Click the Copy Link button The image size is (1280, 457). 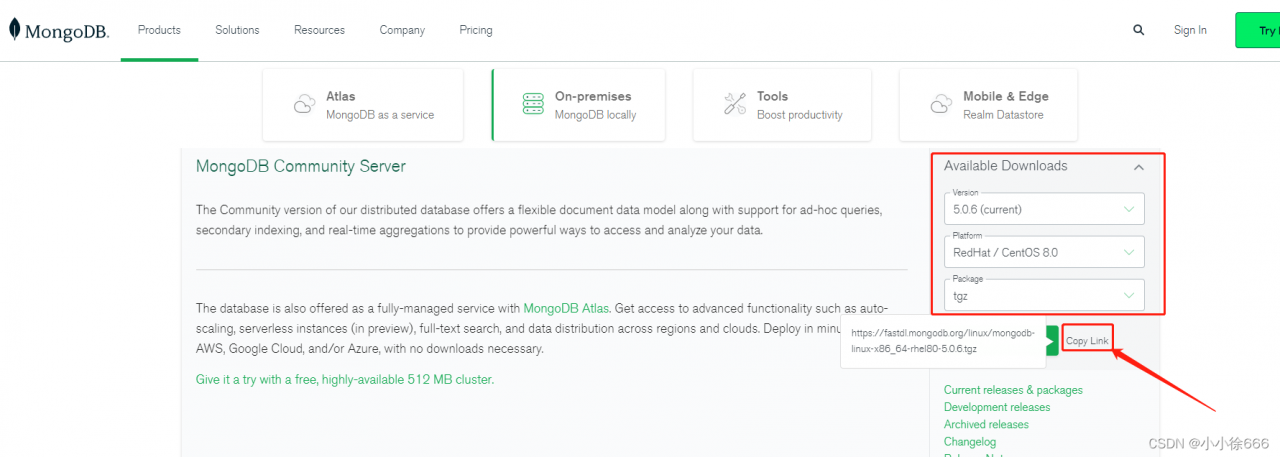coord(1087,341)
